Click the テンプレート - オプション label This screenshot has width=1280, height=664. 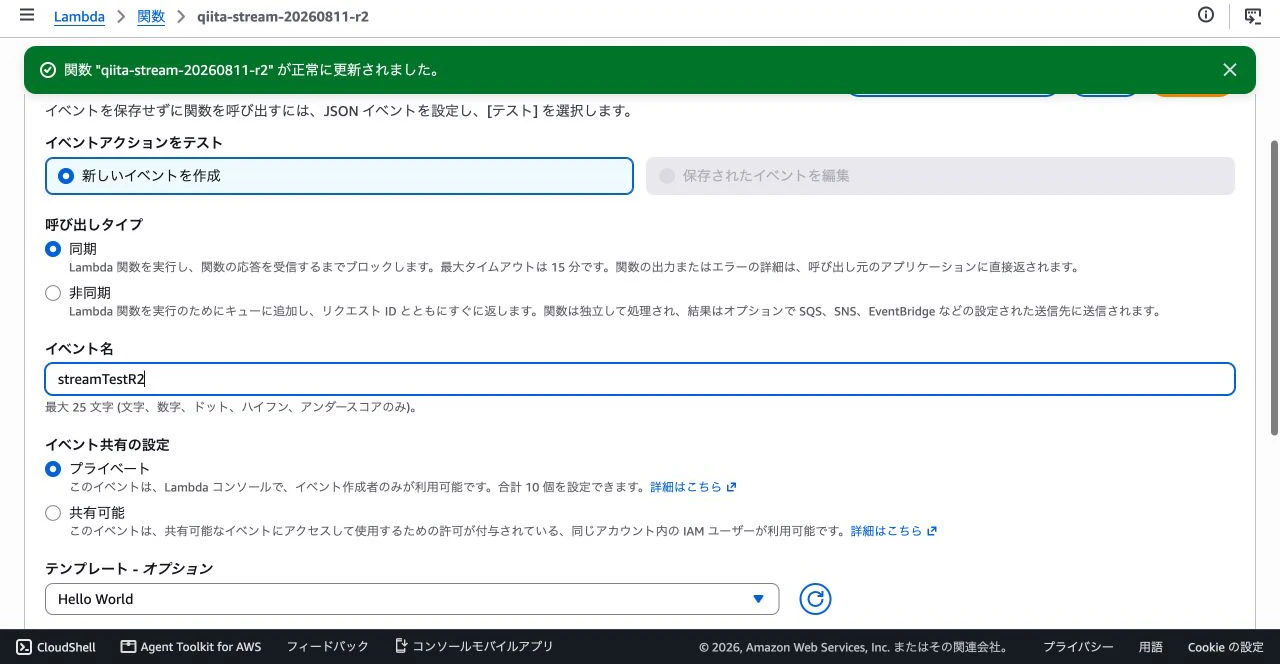(129, 569)
